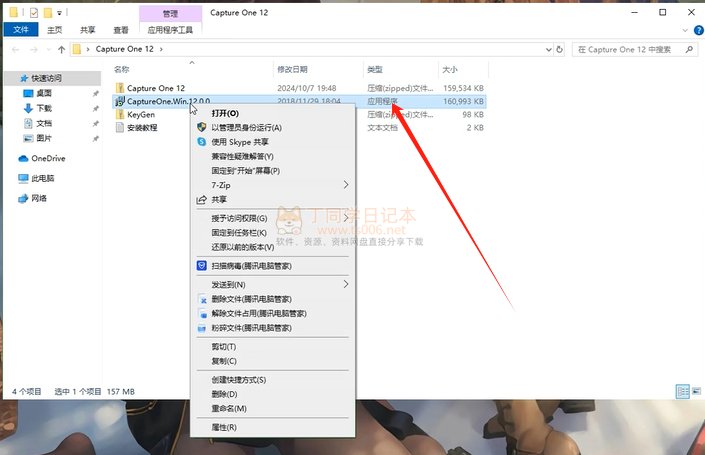Expand the chevron after Capture One 12 path
This screenshot has width=705, height=455.
[x=161, y=49]
